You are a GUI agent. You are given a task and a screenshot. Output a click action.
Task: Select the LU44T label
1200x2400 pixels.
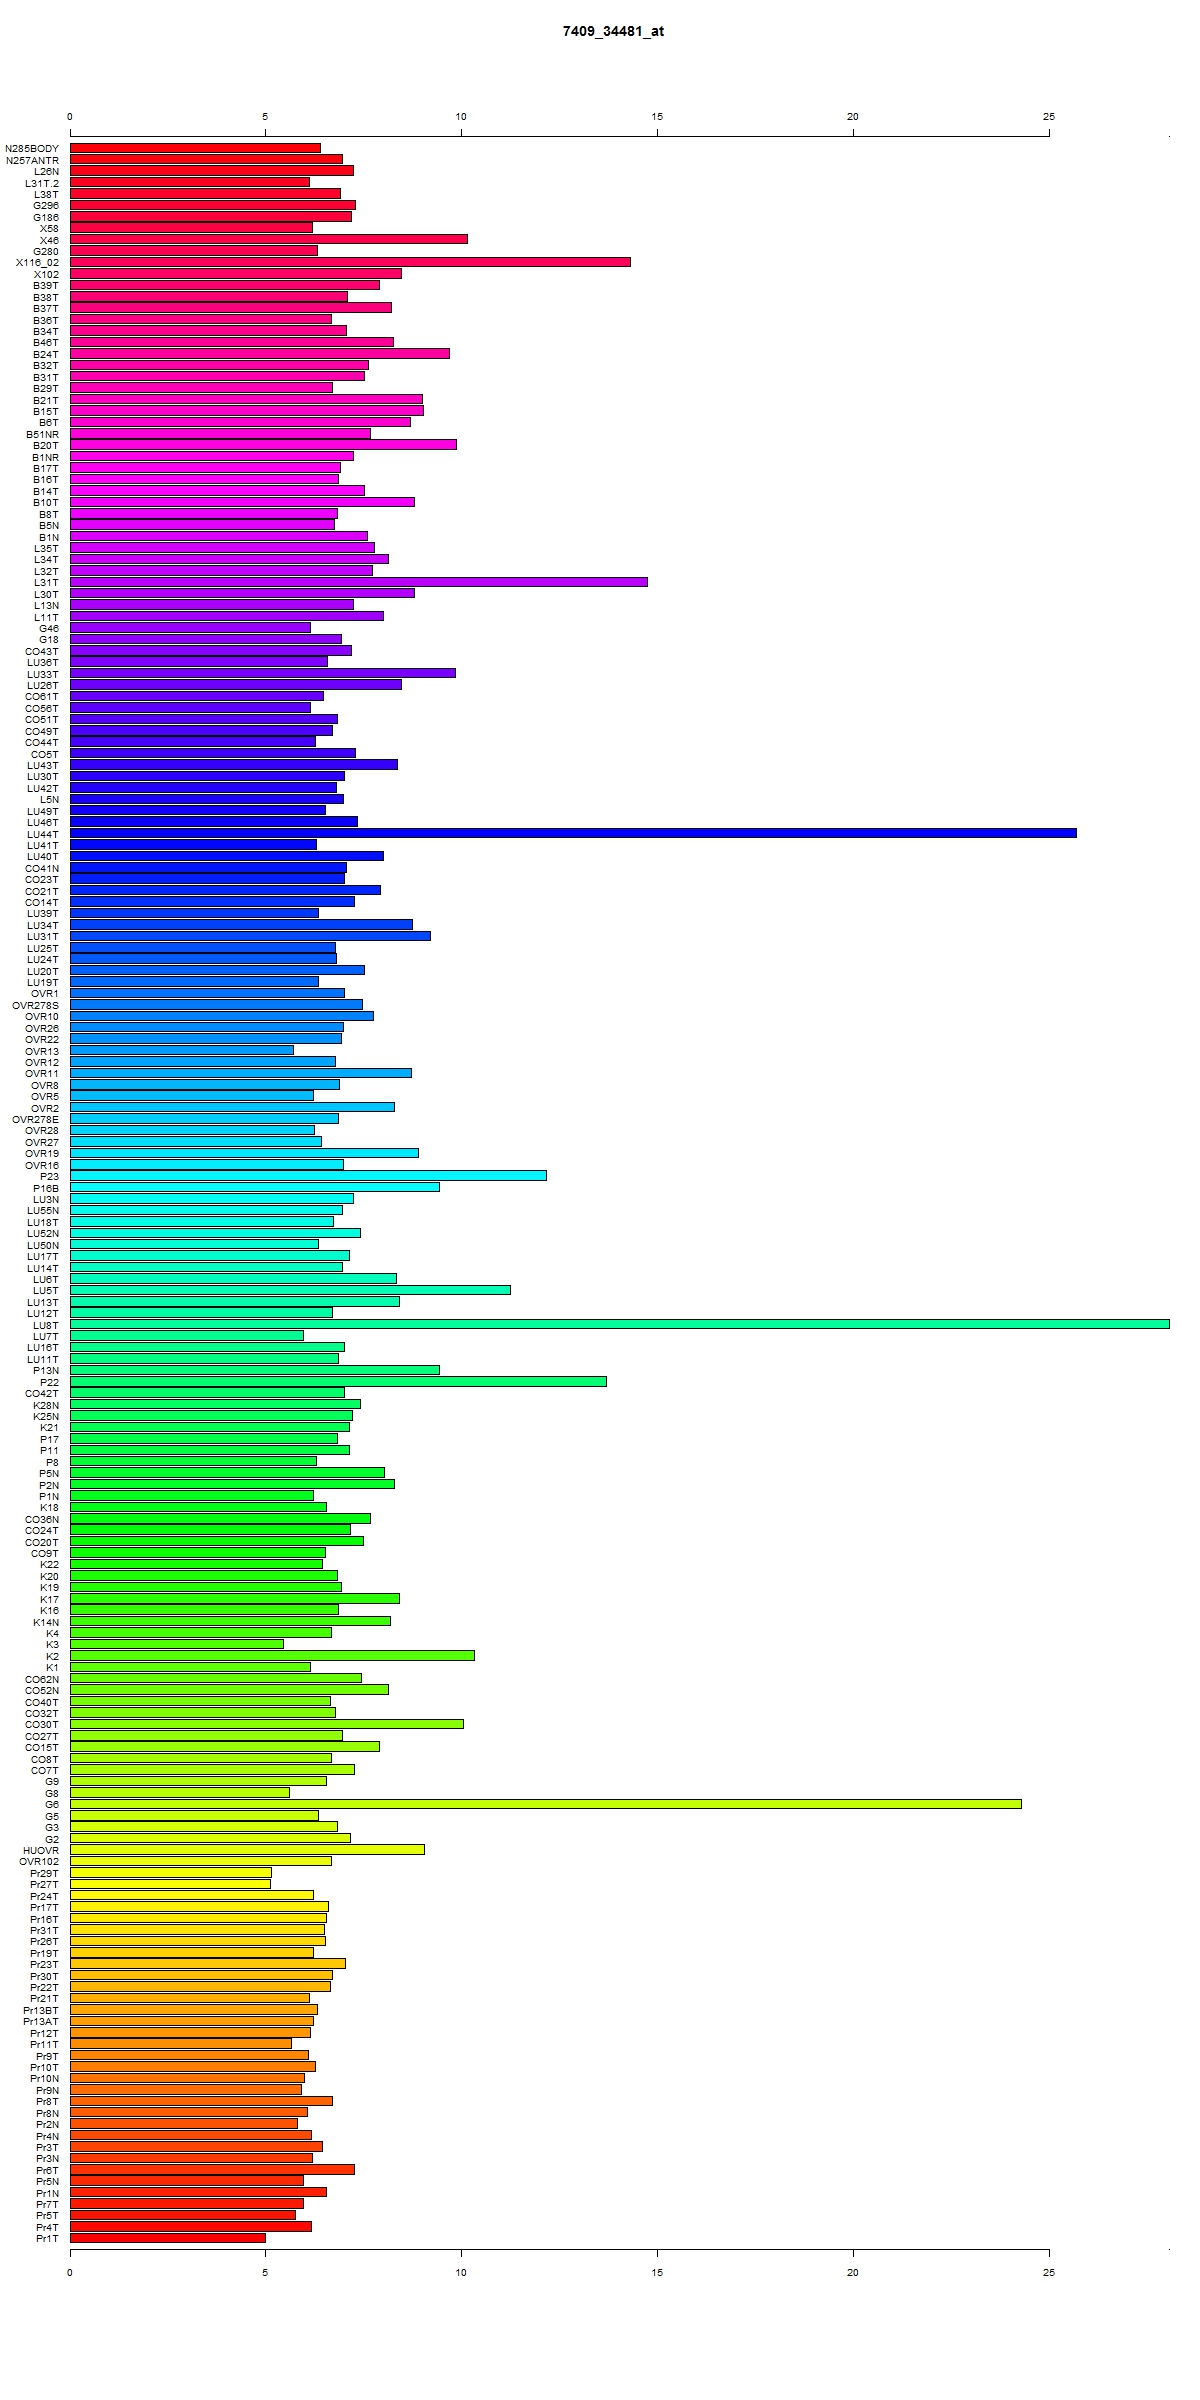(43, 834)
